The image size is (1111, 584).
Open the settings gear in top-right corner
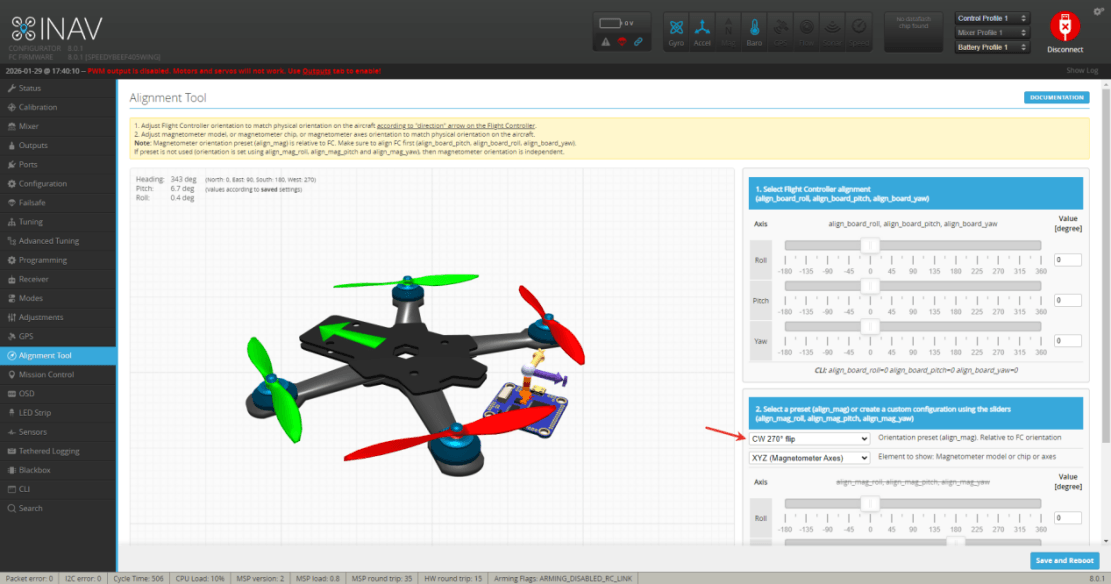coord(1099,10)
